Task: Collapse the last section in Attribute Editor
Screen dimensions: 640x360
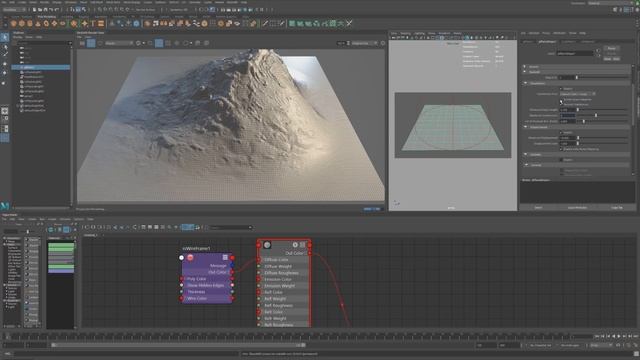Action: [526, 165]
